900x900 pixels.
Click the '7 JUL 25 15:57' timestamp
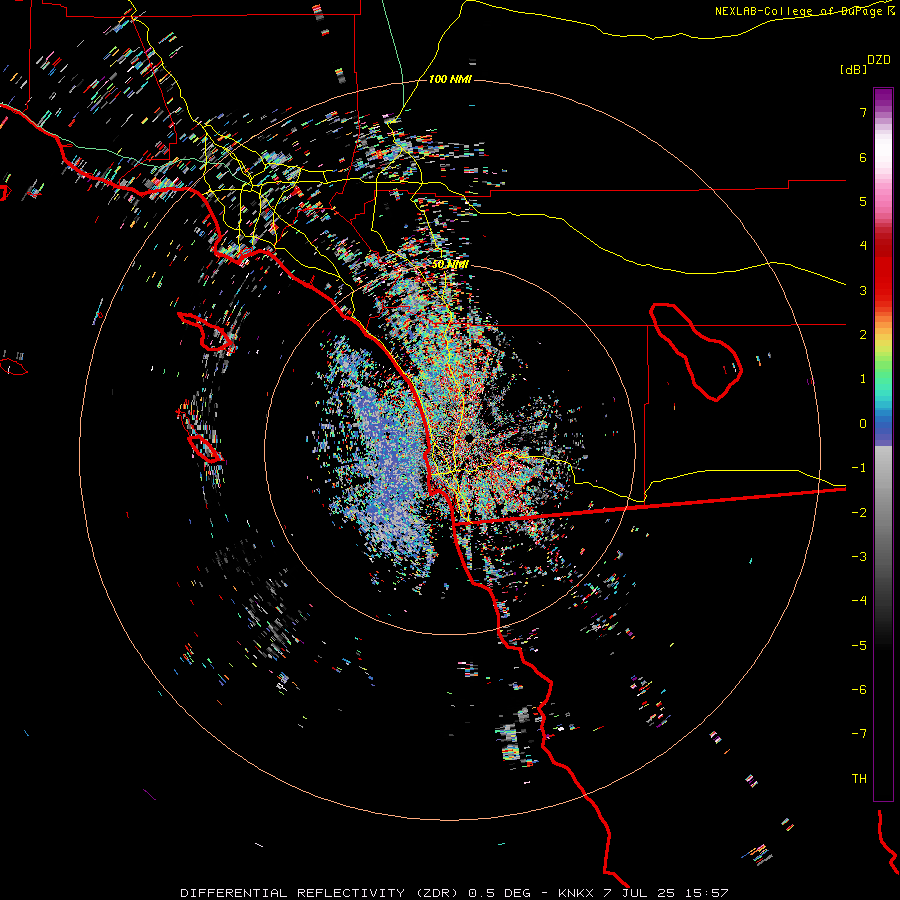(666, 893)
